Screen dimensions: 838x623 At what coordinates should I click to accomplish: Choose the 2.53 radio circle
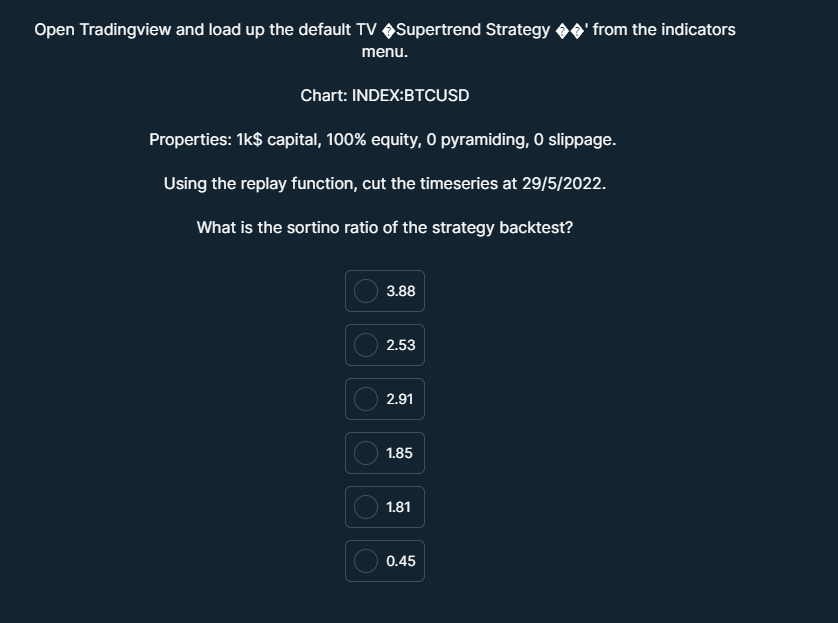click(x=366, y=345)
